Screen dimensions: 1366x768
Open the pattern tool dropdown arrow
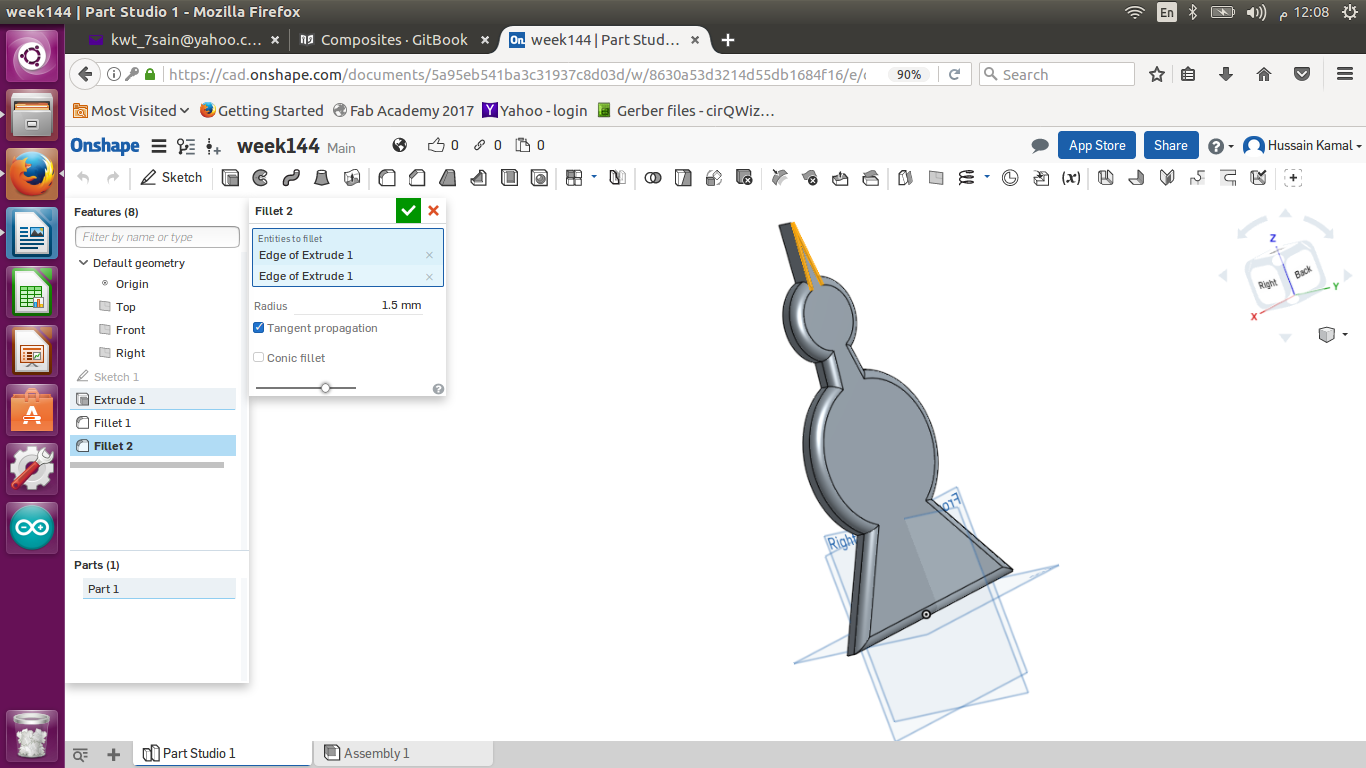click(x=594, y=177)
